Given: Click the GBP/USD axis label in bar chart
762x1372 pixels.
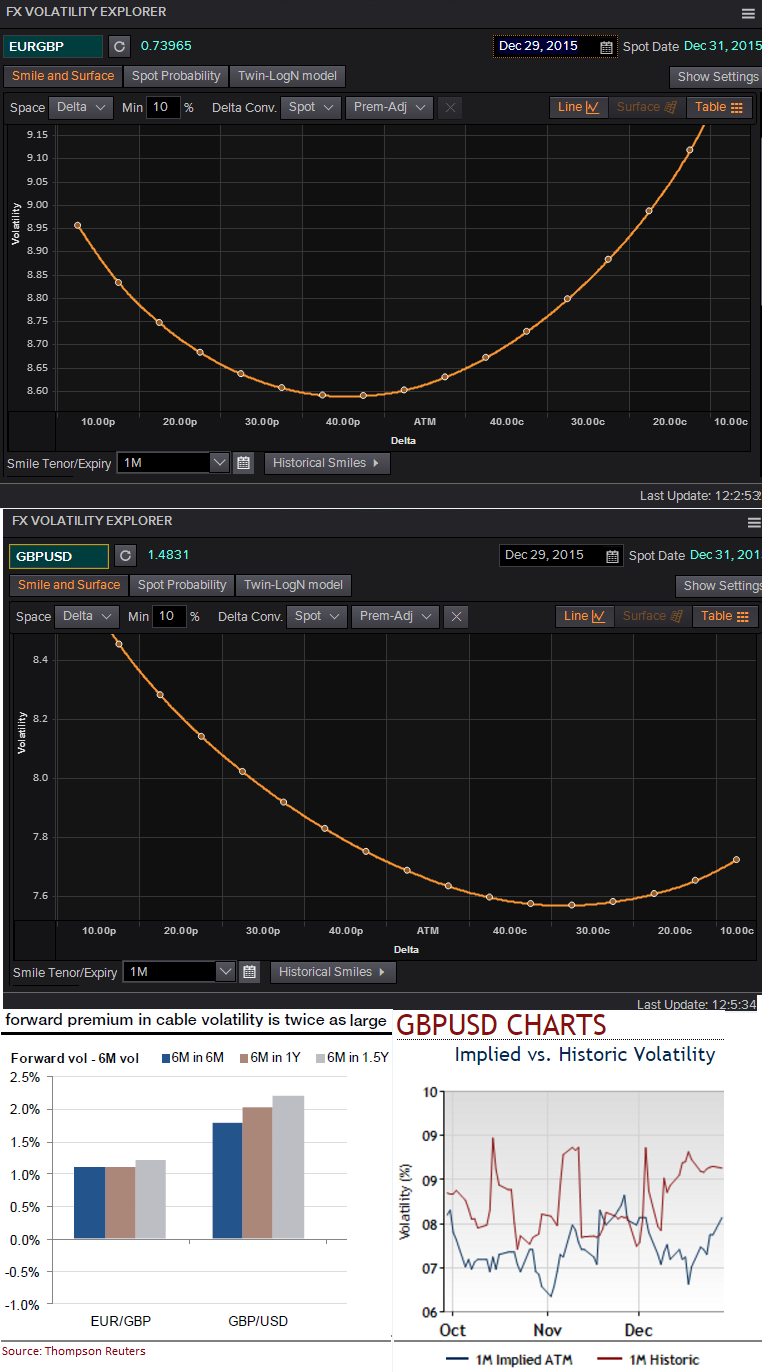Looking at the screenshot, I should click(x=259, y=1321).
